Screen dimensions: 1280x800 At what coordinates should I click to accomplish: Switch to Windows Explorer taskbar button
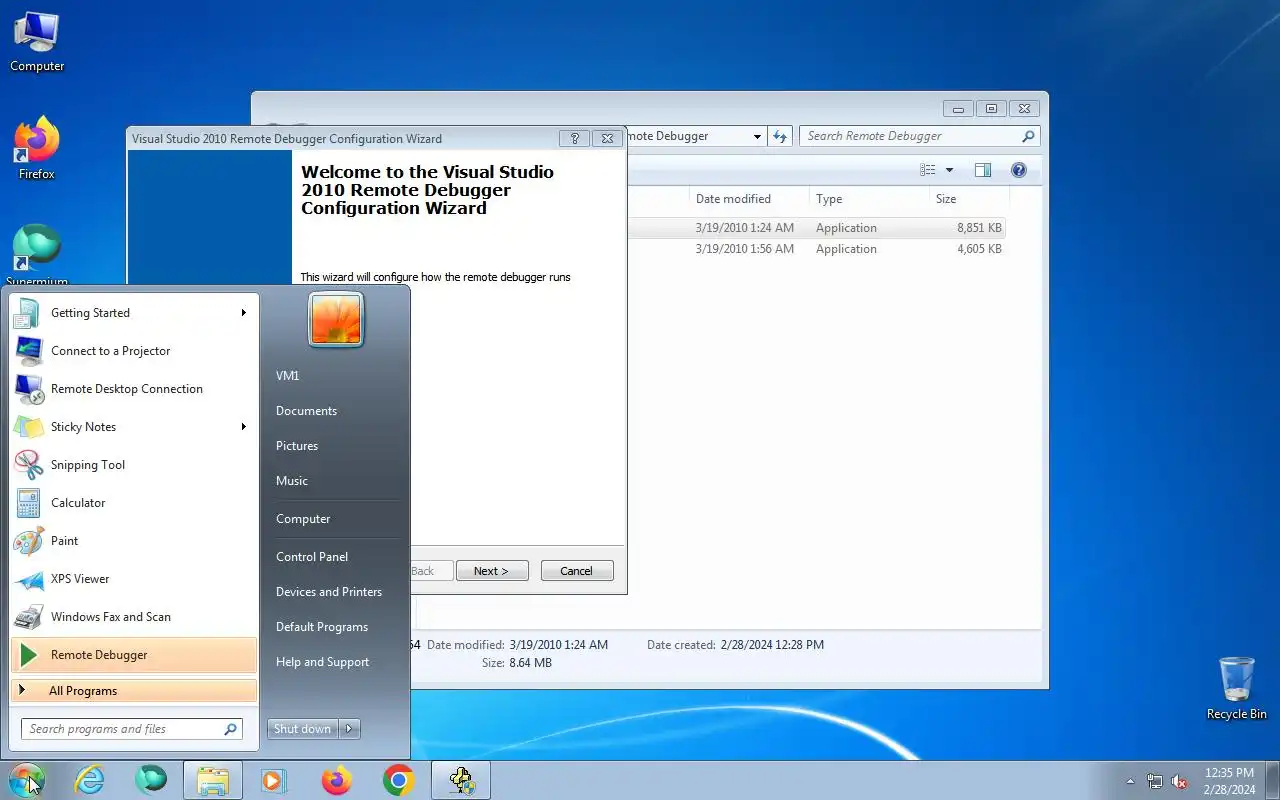click(213, 780)
